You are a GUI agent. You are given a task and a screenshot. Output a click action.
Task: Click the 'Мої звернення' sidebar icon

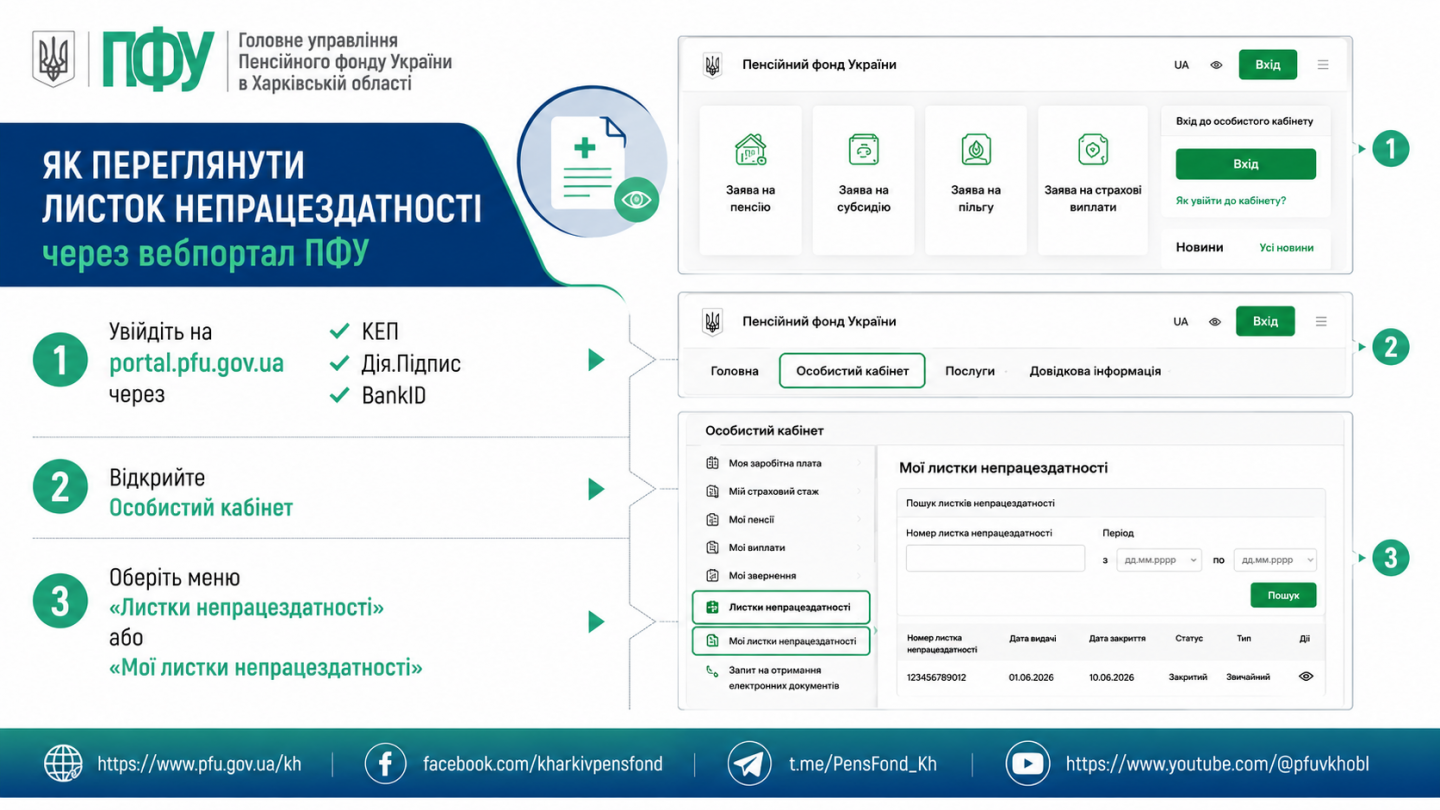pyautogui.click(x=713, y=576)
